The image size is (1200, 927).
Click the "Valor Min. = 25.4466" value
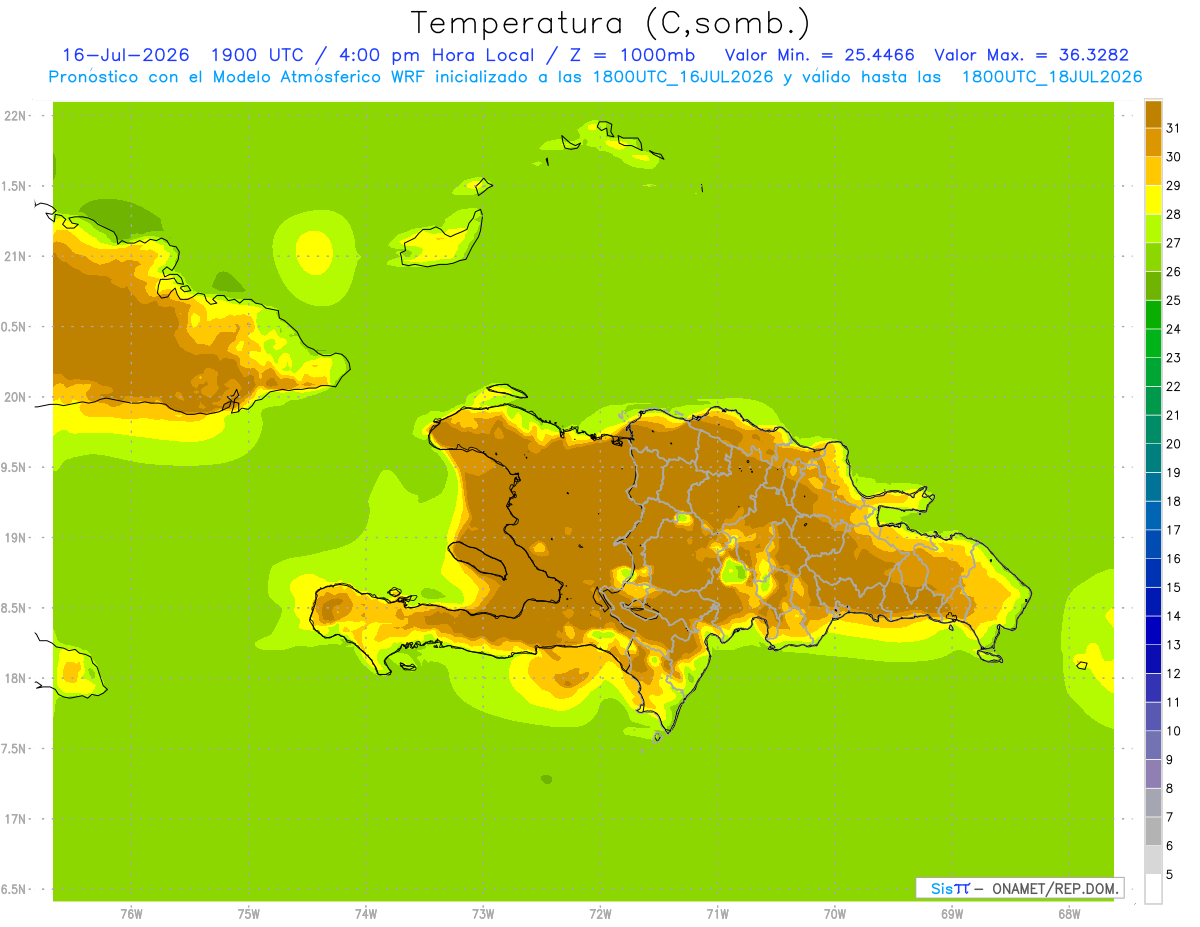point(819,55)
